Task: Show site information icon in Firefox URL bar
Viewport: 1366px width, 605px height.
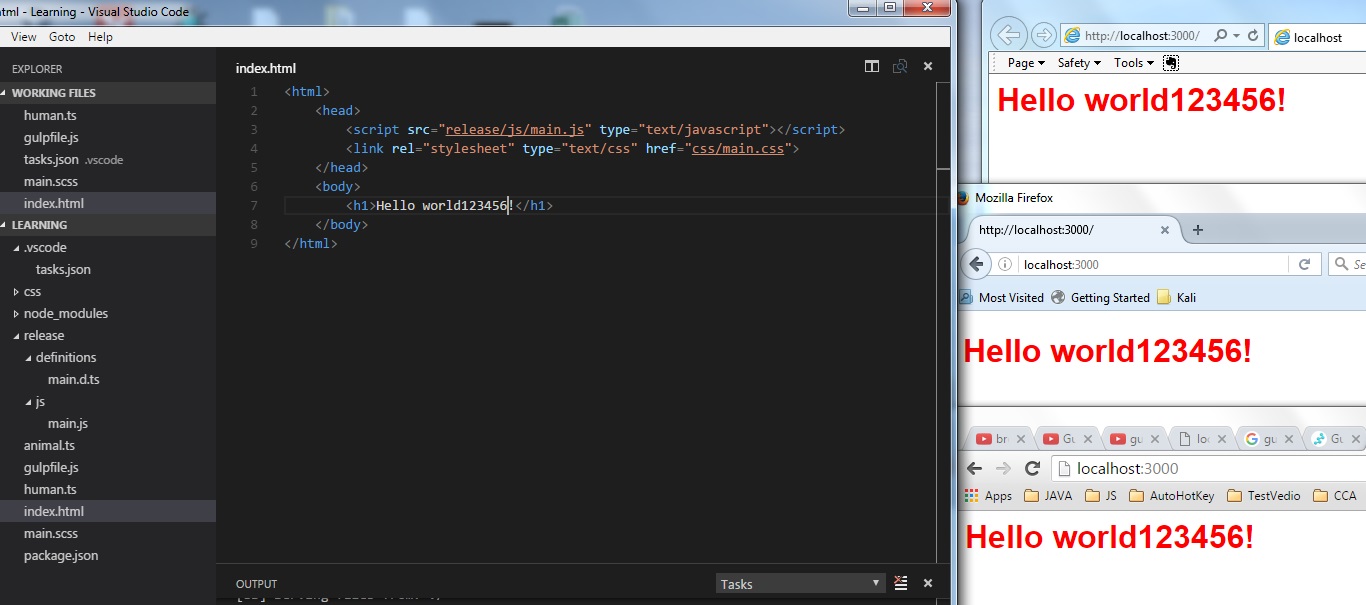Action: (x=1006, y=265)
